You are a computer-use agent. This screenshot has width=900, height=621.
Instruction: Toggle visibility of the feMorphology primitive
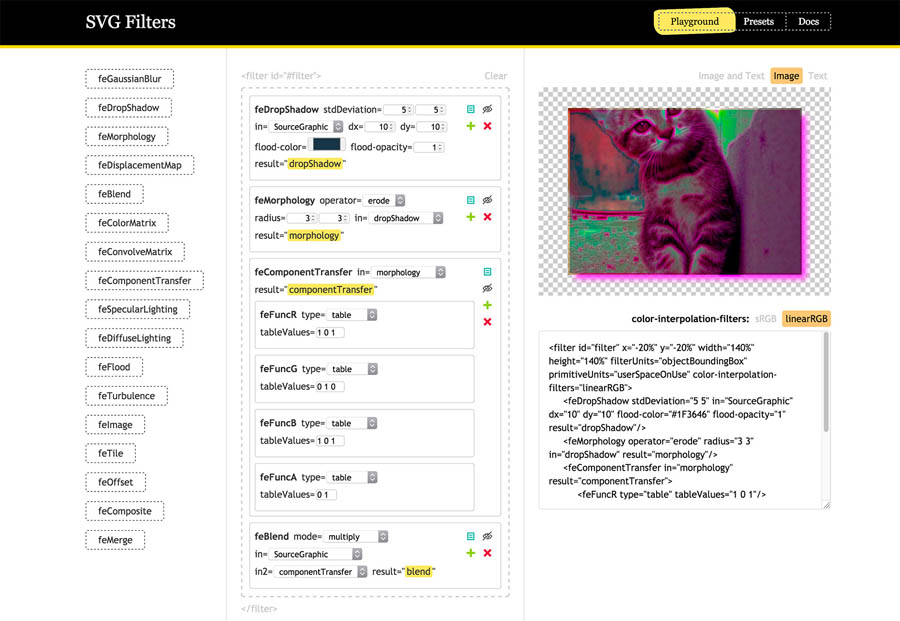(x=487, y=200)
